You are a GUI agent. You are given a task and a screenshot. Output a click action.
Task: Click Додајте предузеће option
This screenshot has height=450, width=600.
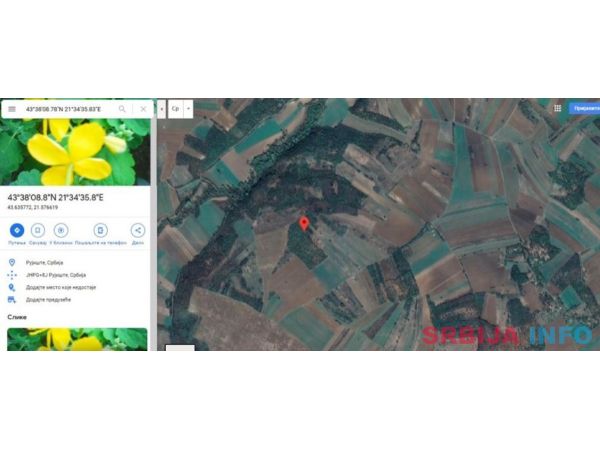[49, 299]
